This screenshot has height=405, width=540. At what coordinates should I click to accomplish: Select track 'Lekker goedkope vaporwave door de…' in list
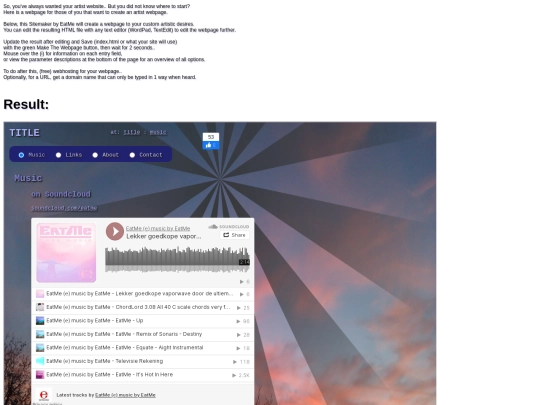coord(143,294)
